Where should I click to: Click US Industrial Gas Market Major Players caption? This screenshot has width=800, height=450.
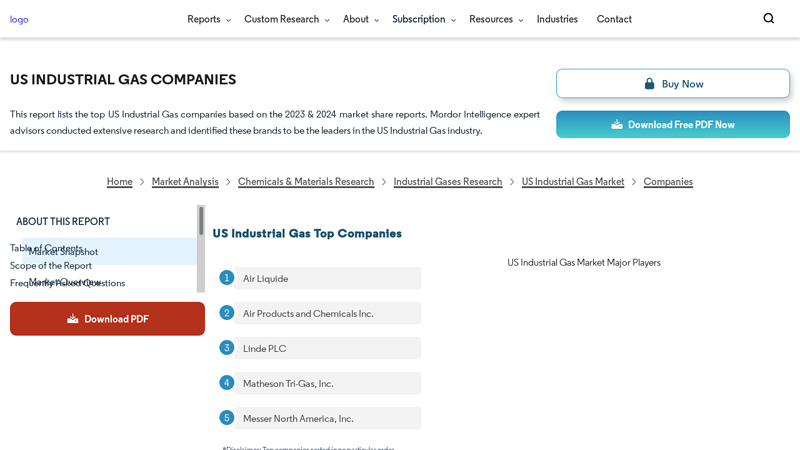click(x=584, y=262)
